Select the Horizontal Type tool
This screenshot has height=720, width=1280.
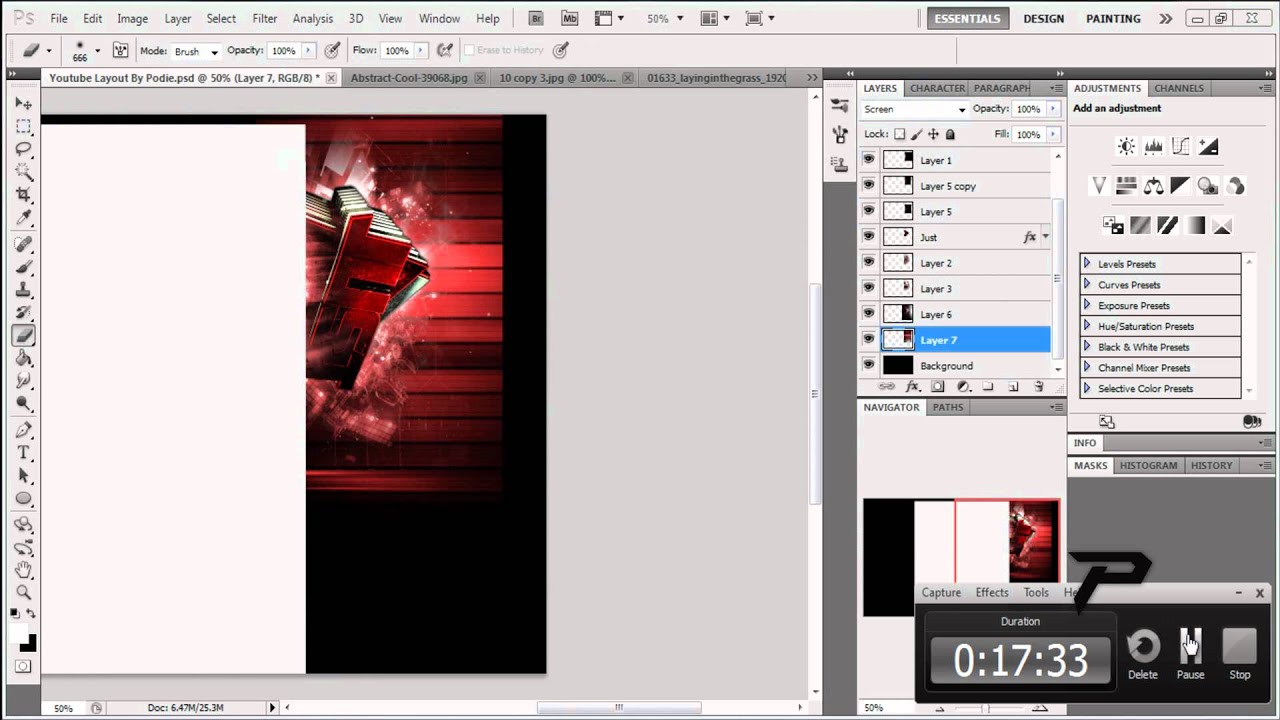[24, 453]
